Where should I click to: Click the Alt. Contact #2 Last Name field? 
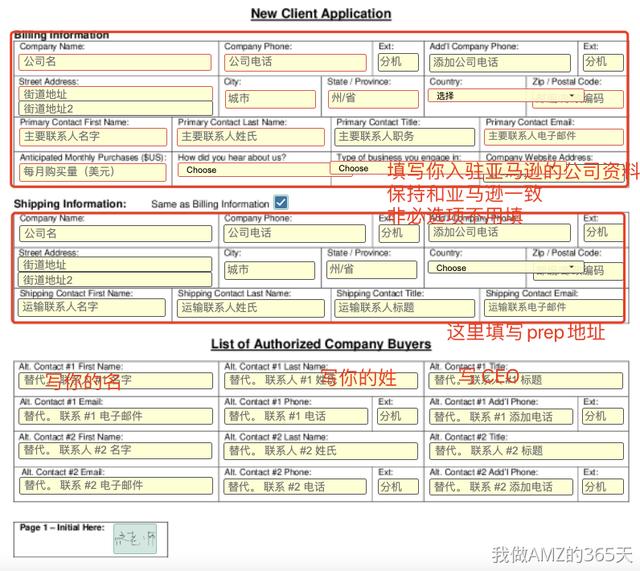point(321,451)
